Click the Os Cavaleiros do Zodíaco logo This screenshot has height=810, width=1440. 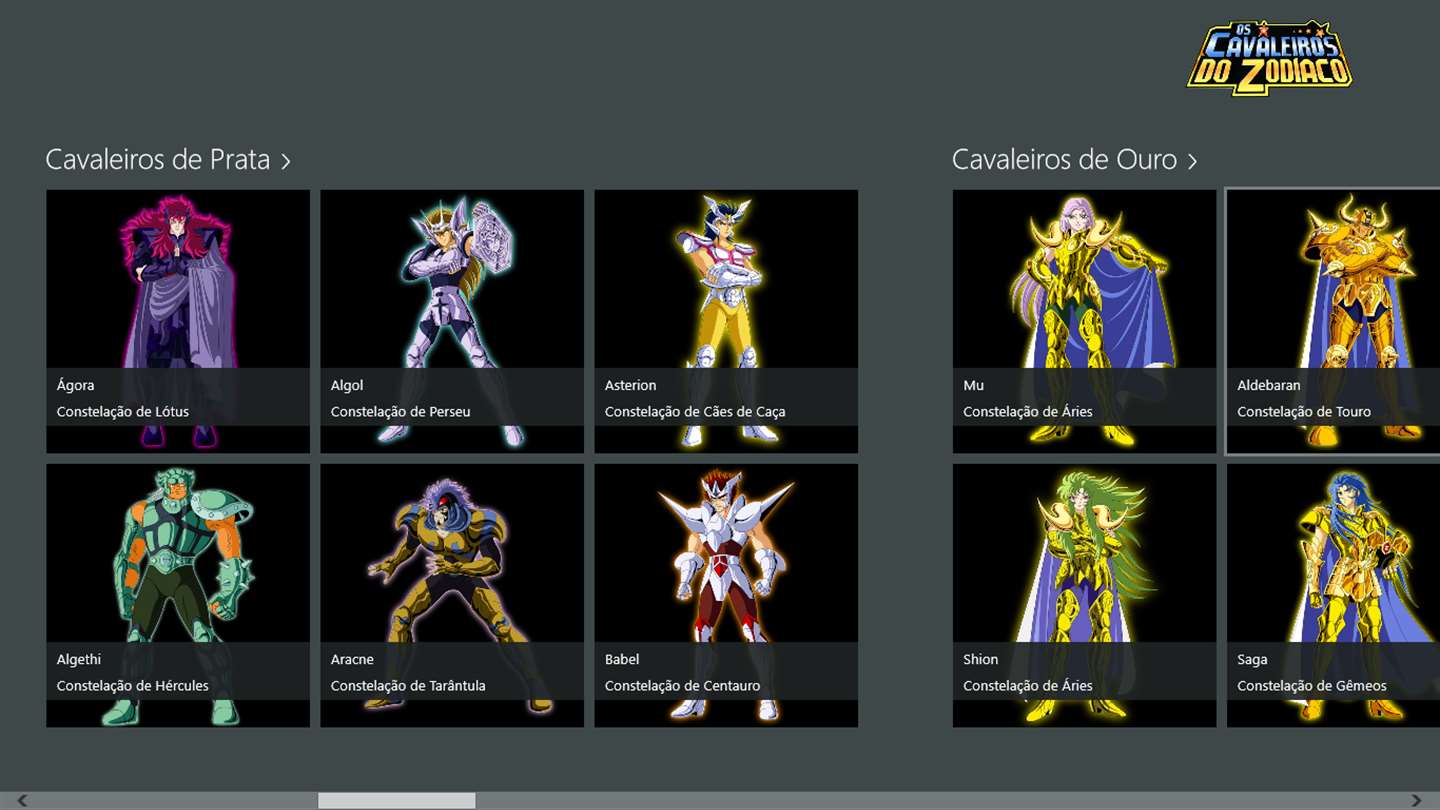(1270, 58)
